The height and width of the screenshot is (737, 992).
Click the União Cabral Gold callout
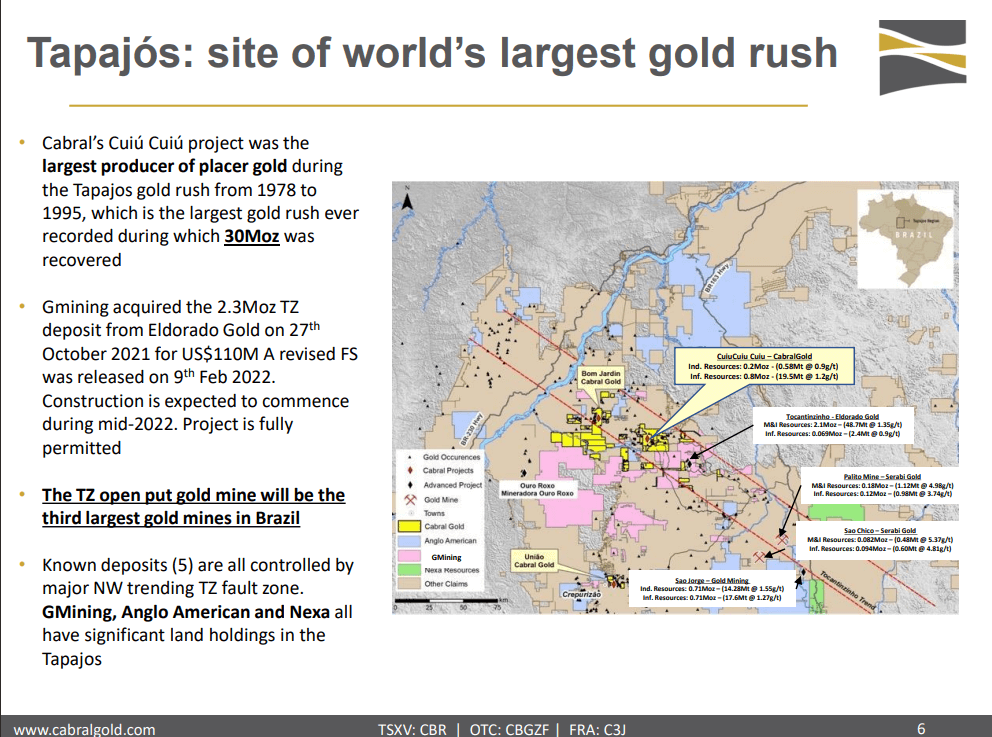(533, 561)
